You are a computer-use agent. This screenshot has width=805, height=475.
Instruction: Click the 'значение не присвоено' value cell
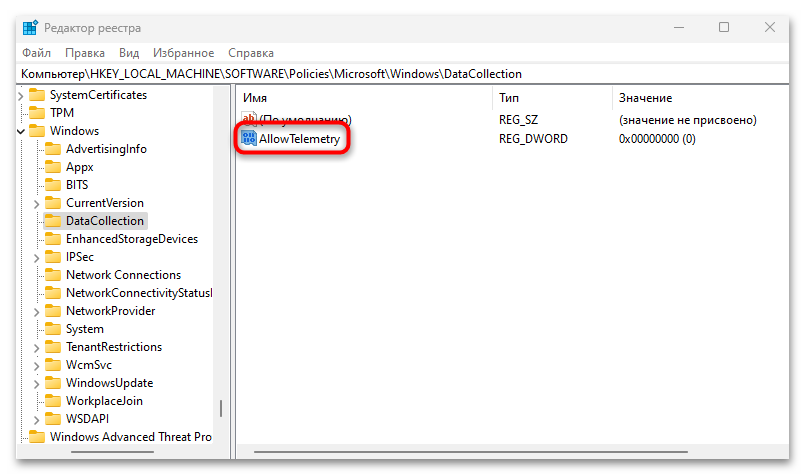click(687, 120)
